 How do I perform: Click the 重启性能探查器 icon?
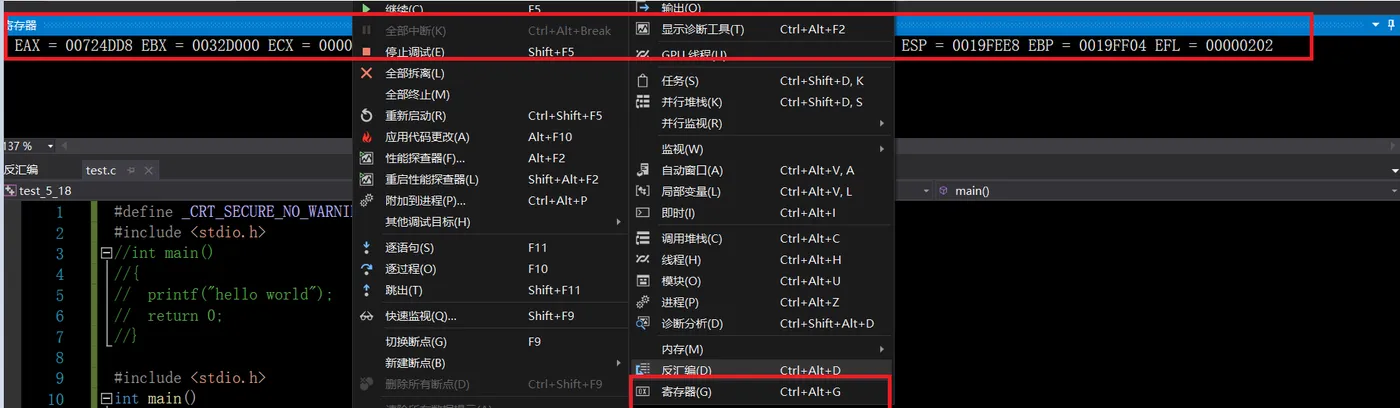click(366, 180)
